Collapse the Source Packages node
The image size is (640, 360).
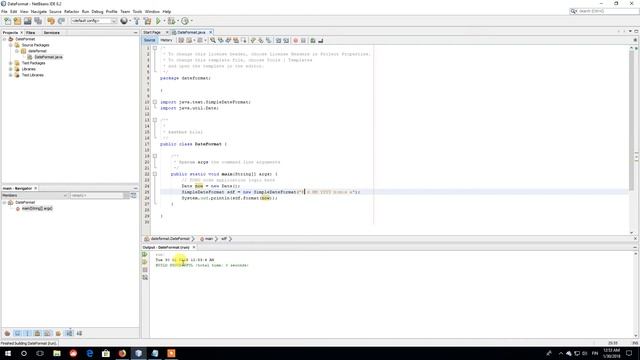11,45
